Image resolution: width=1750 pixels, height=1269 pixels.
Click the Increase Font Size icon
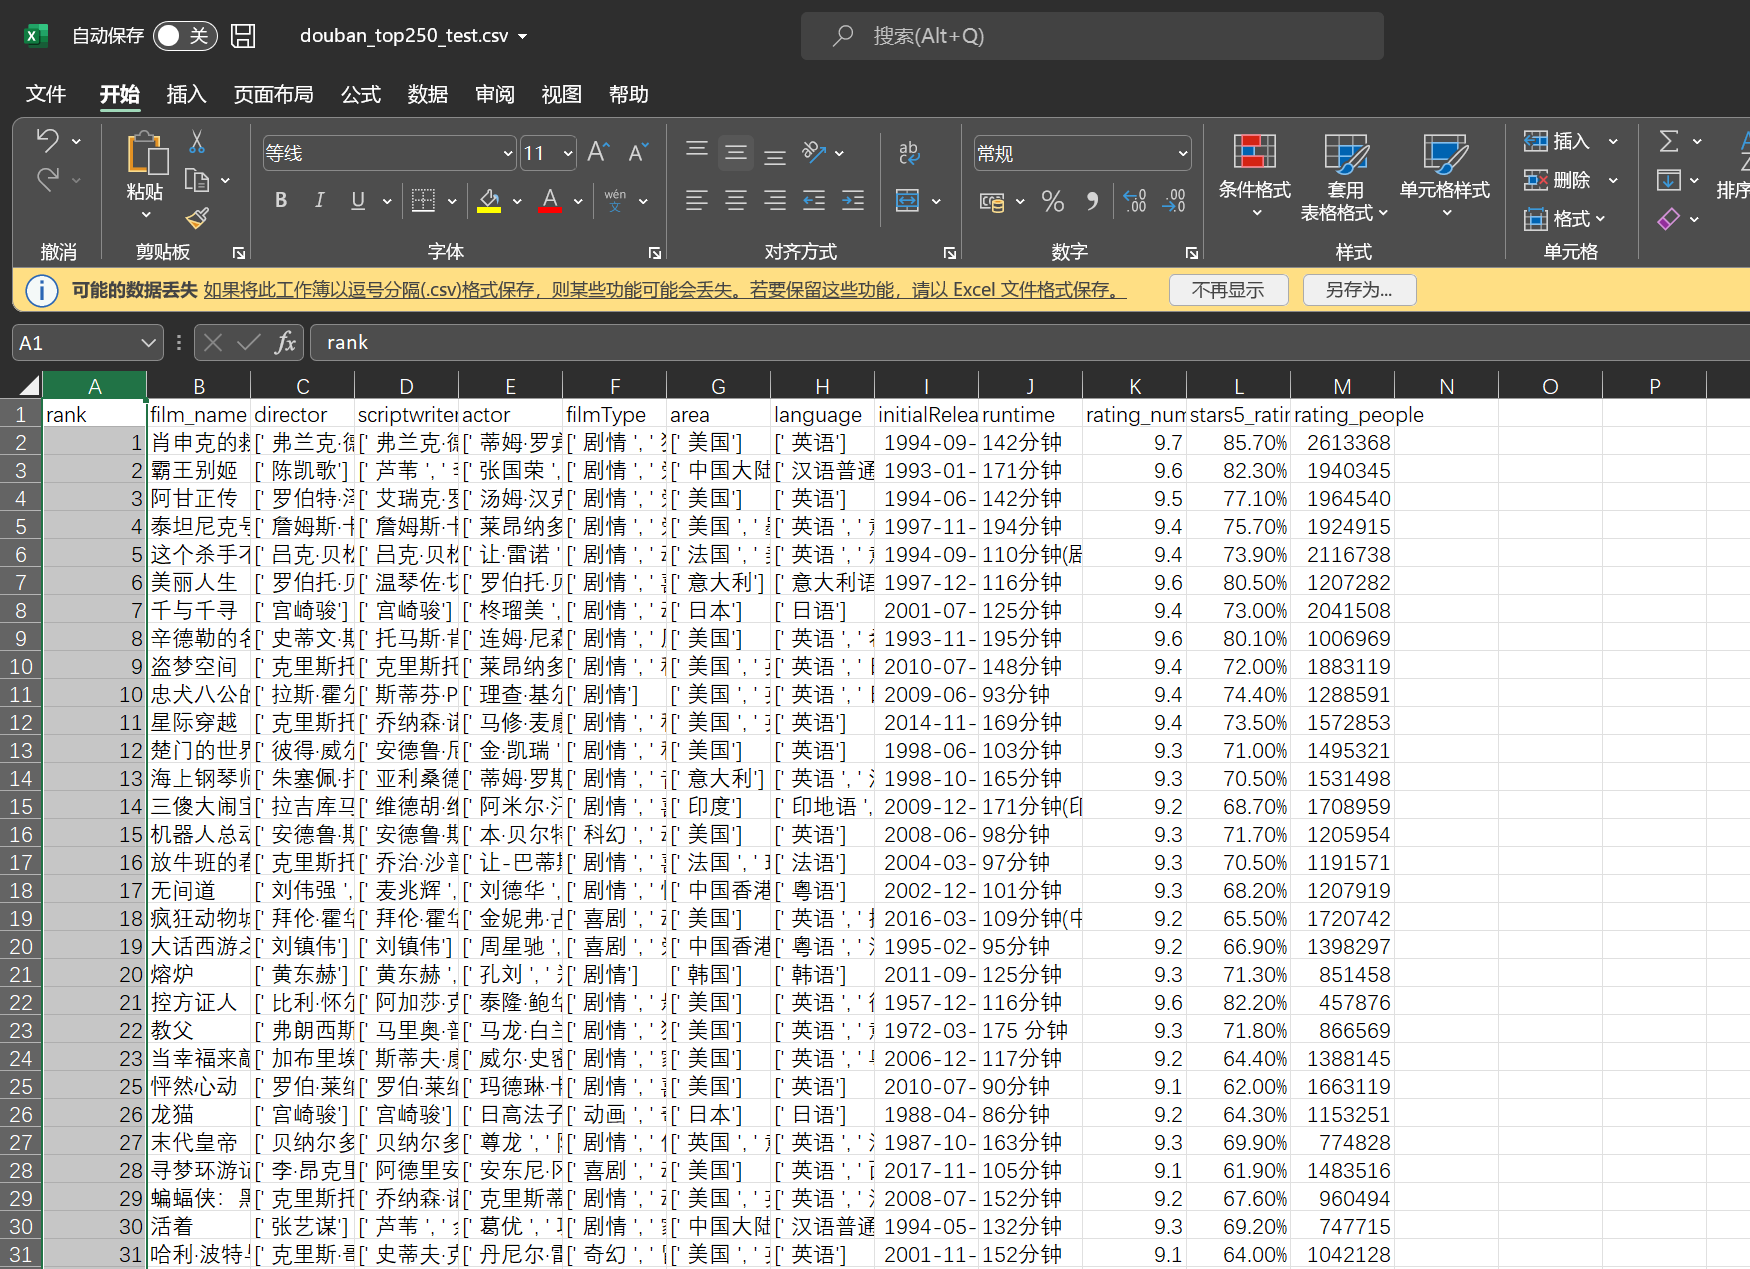(598, 152)
